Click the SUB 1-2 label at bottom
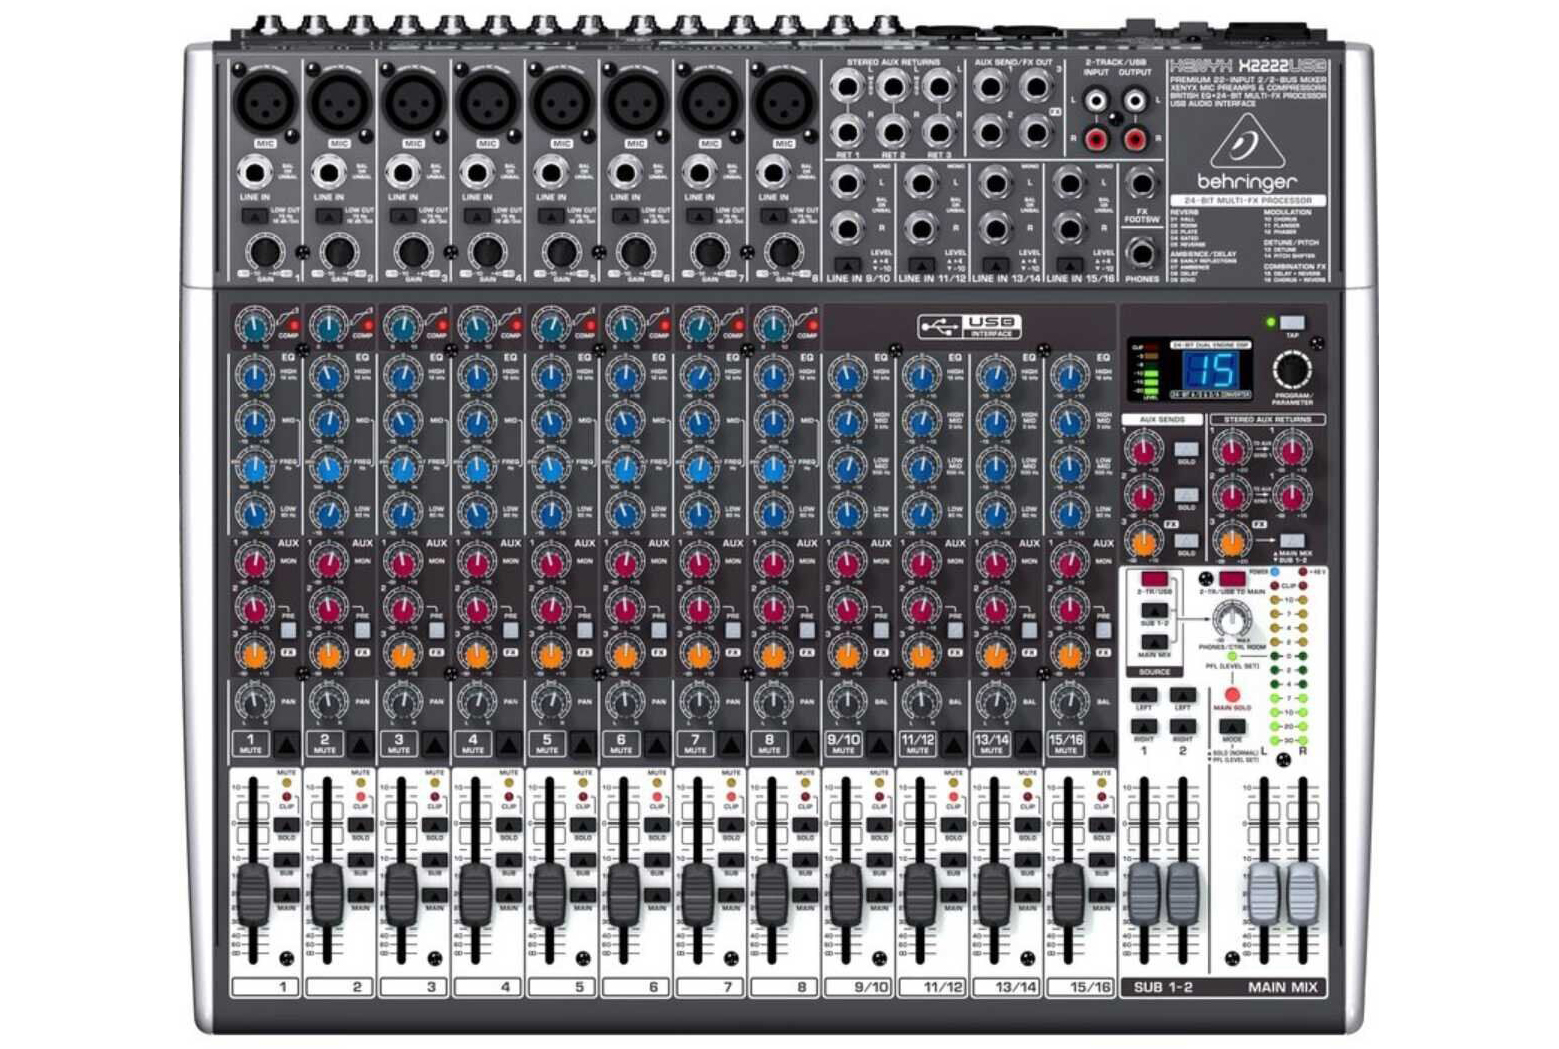The image size is (1559, 1049). (1163, 987)
